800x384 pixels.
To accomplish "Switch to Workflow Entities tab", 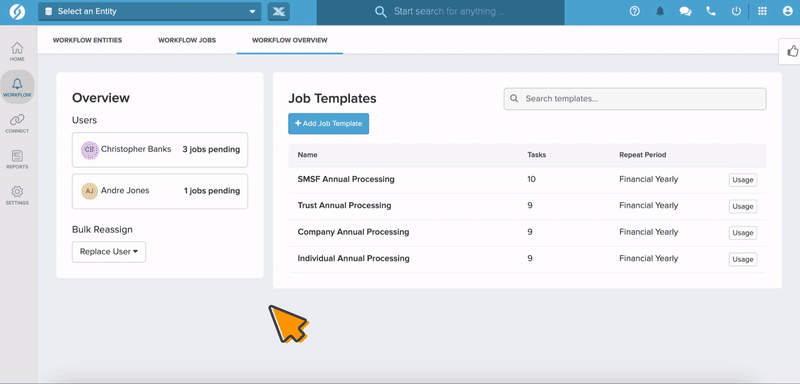I will [x=87, y=40].
